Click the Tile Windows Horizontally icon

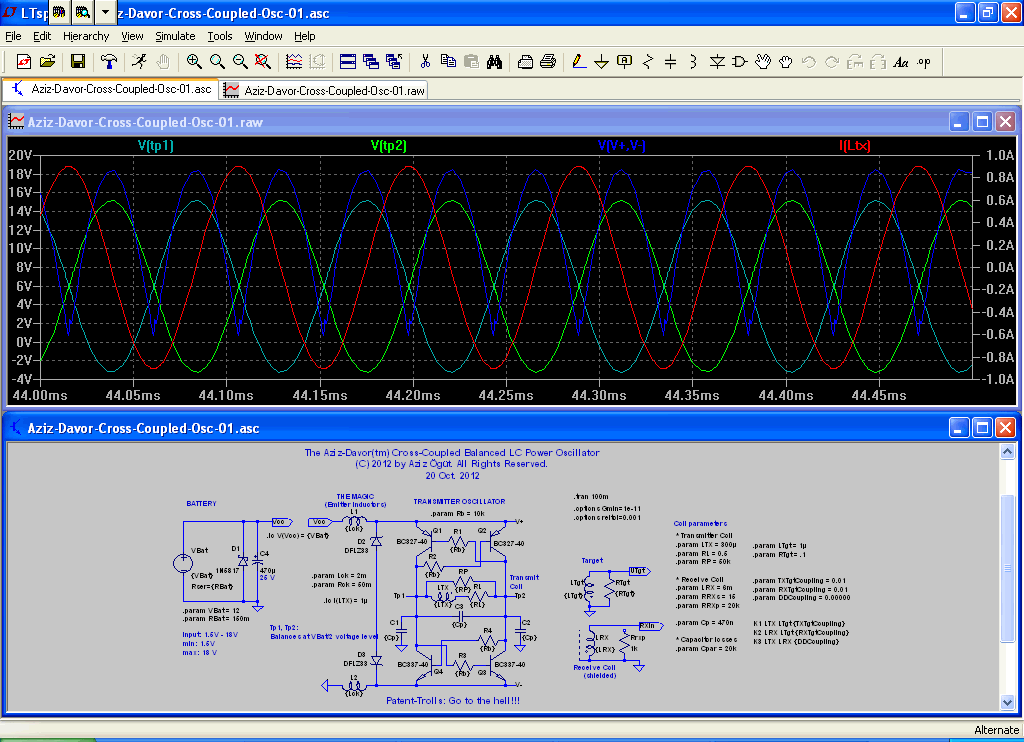[x=348, y=61]
